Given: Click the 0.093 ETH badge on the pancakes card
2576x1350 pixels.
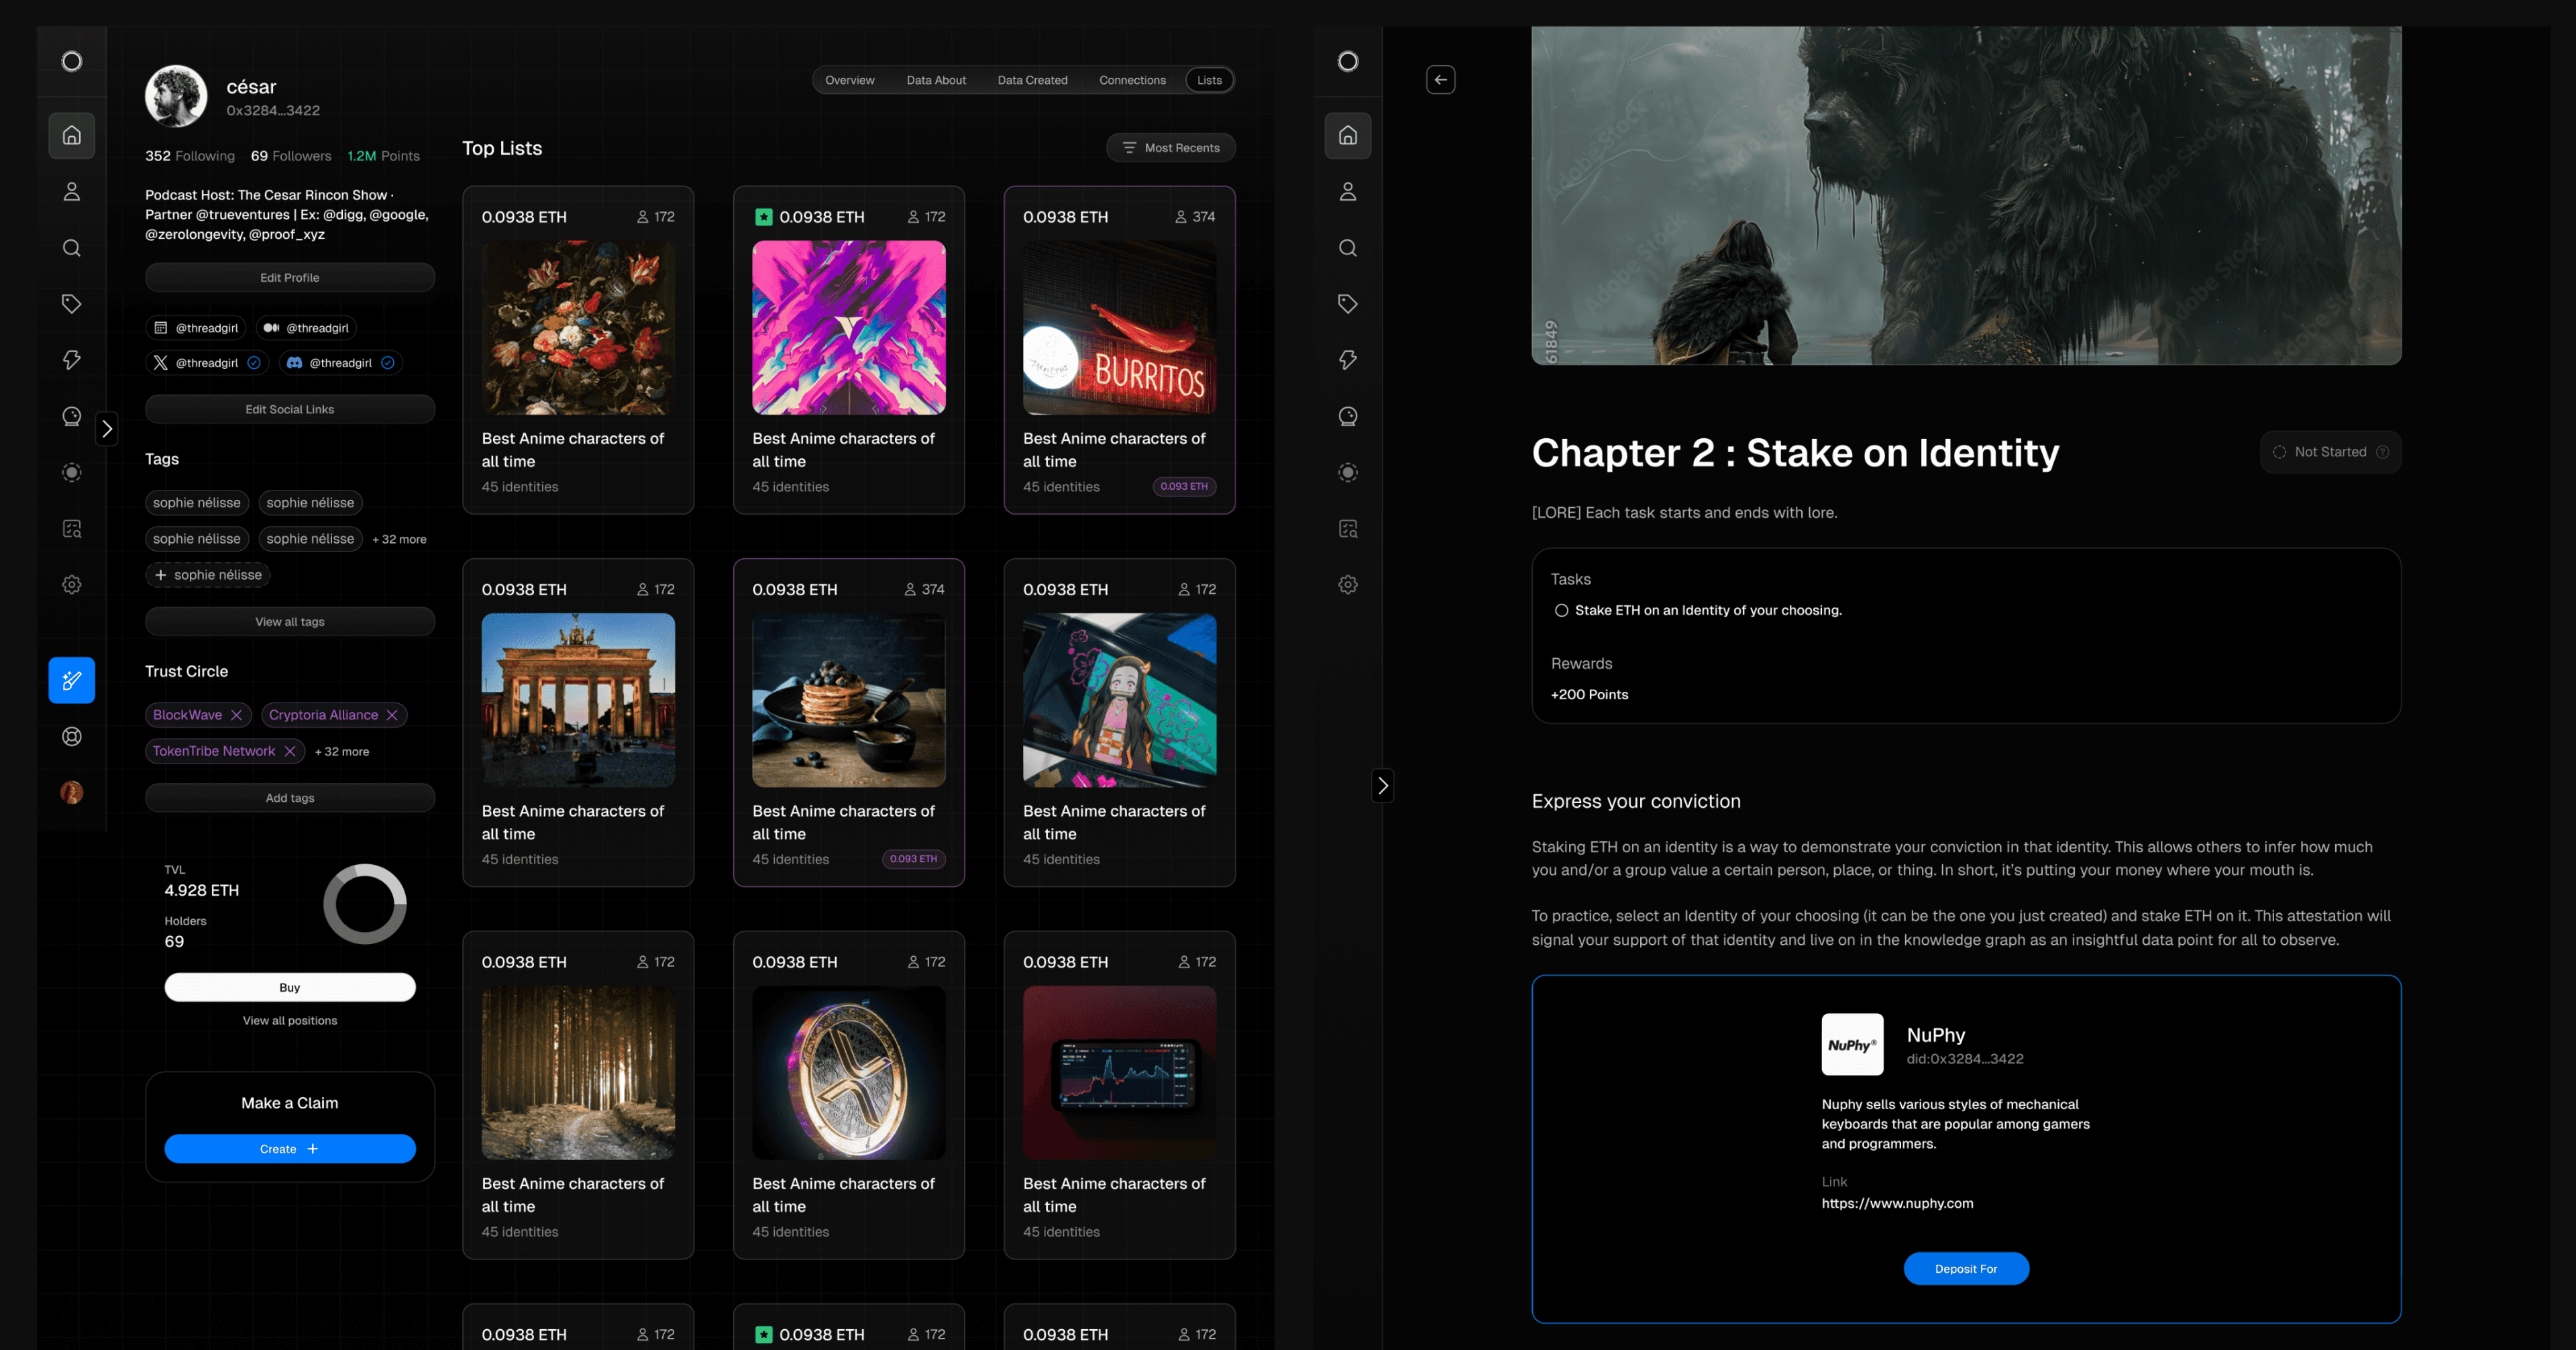Looking at the screenshot, I should (x=913, y=859).
